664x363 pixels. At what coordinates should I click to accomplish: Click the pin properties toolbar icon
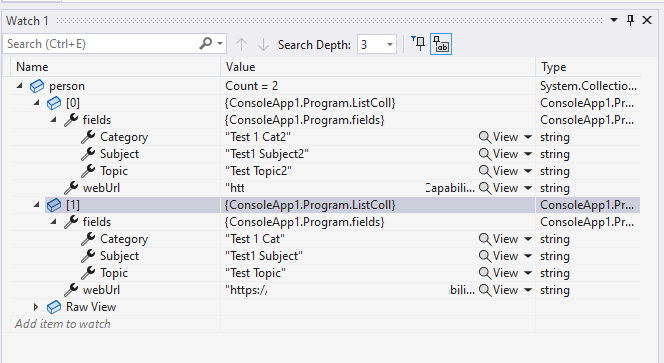[418, 44]
